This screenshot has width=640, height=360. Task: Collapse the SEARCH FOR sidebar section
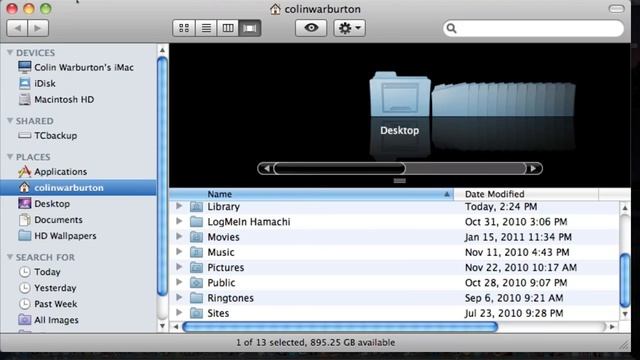click(x=10, y=257)
